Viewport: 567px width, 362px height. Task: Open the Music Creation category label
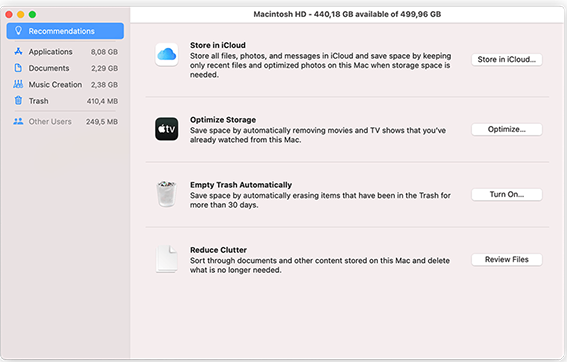(55, 84)
